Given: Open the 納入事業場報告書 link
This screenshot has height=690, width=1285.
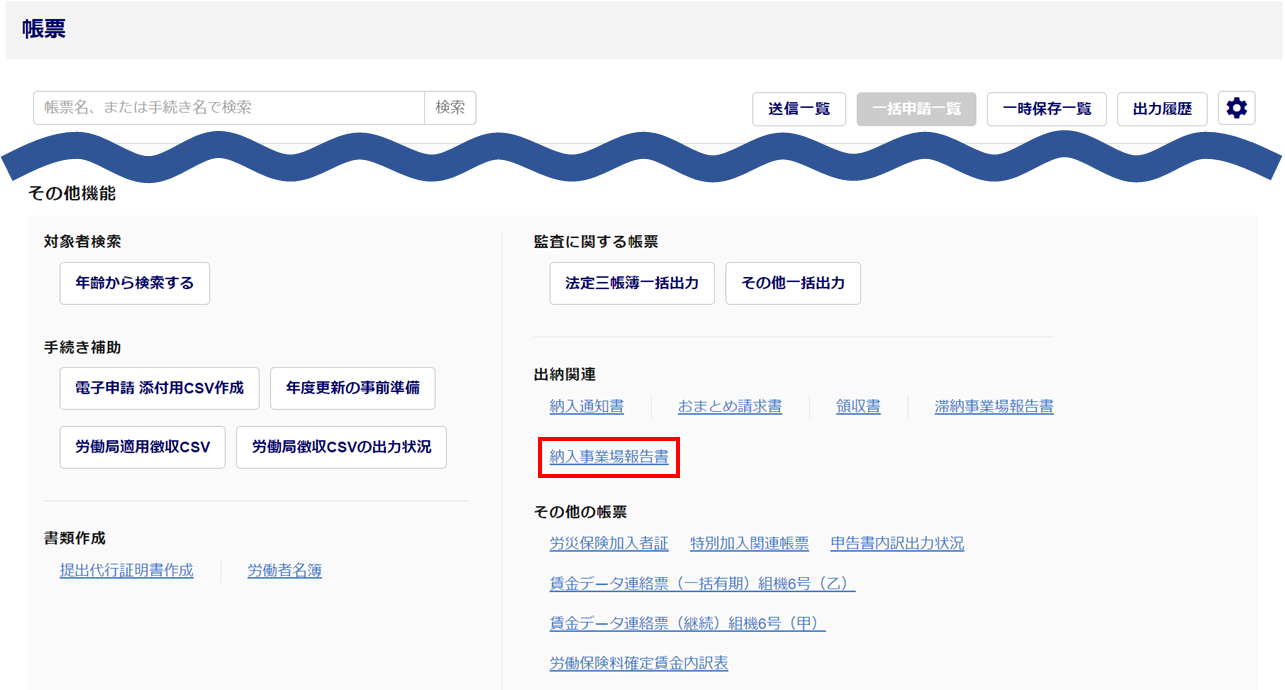Looking at the screenshot, I should pyautogui.click(x=609, y=457).
